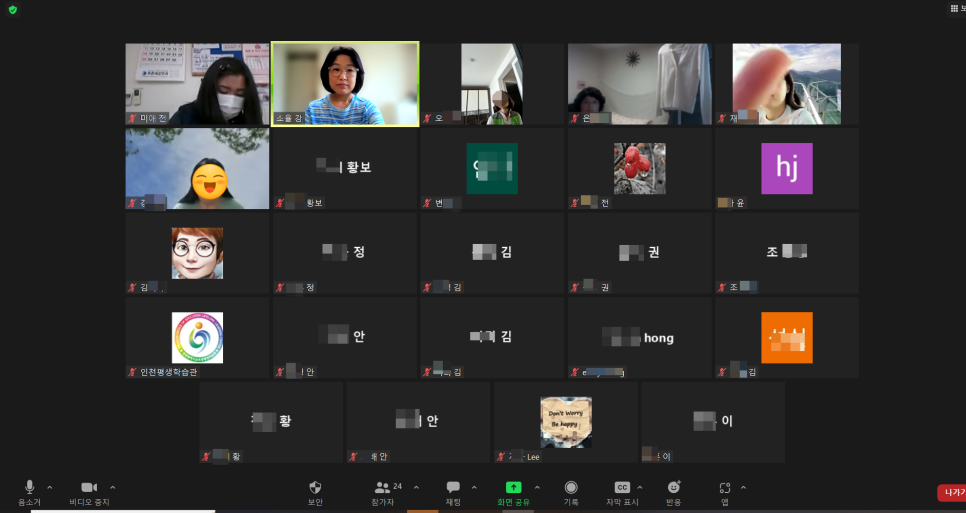
Task: Select the Don't Worry Be happy tile
Action: pyautogui.click(x=566, y=422)
